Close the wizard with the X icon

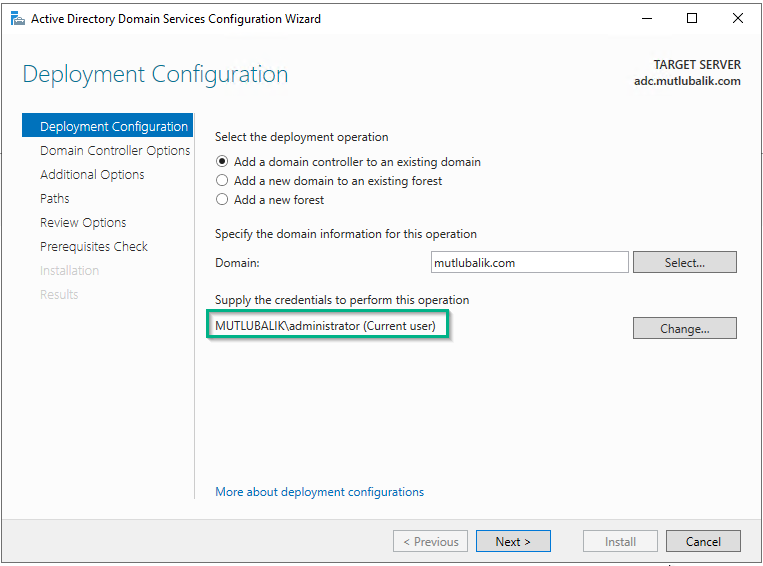[x=737, y=18]
